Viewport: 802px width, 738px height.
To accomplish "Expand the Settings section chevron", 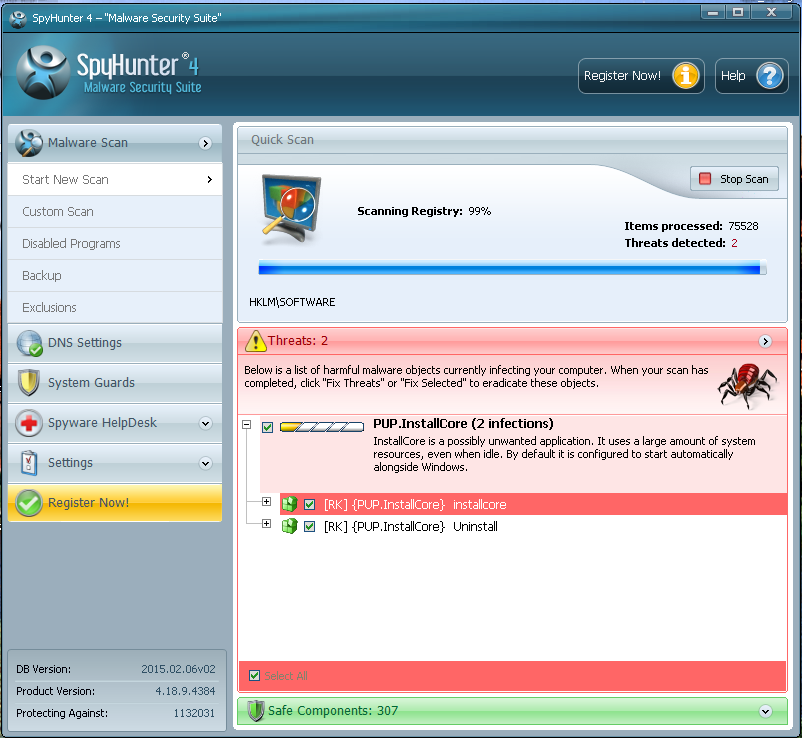I will click(x=205, y=463).
